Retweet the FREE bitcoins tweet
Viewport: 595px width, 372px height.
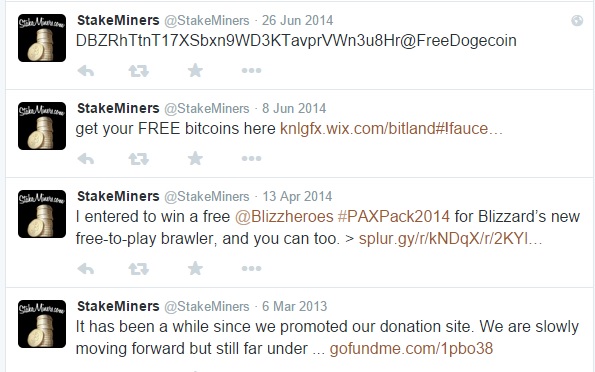pyautogui.click(x=139, y=159)
